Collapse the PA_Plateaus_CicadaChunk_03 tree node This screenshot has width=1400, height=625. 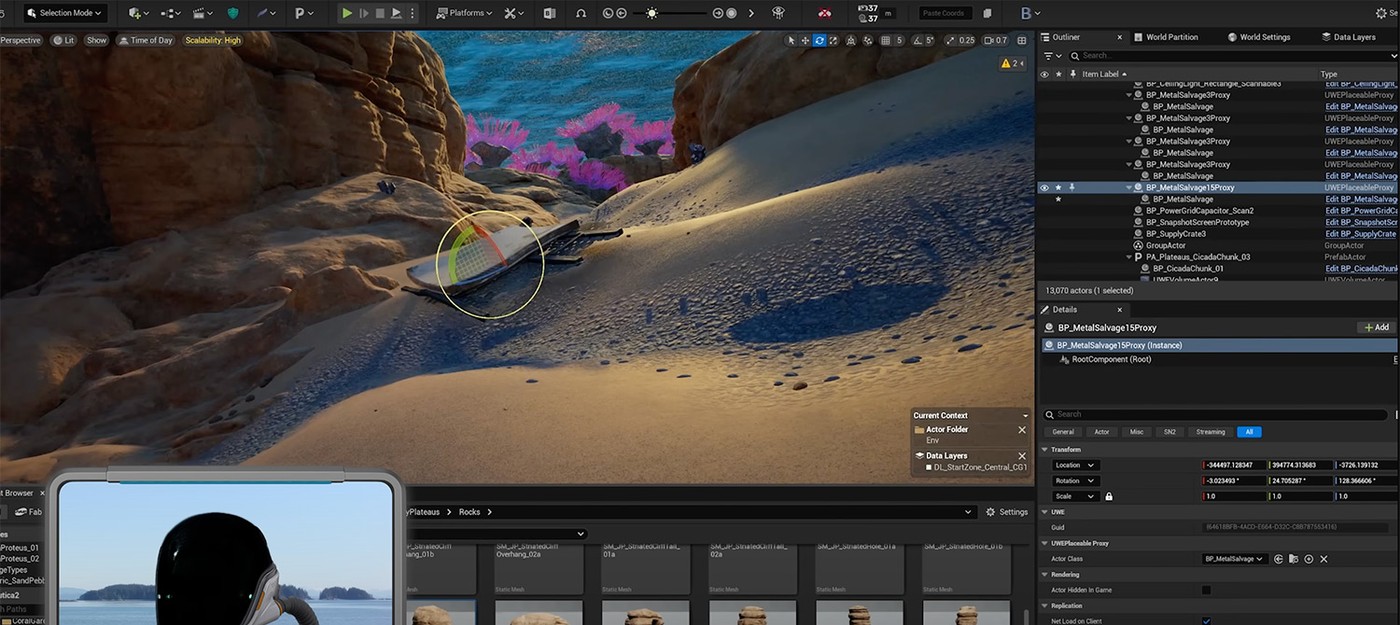[x=1129, y=257]
